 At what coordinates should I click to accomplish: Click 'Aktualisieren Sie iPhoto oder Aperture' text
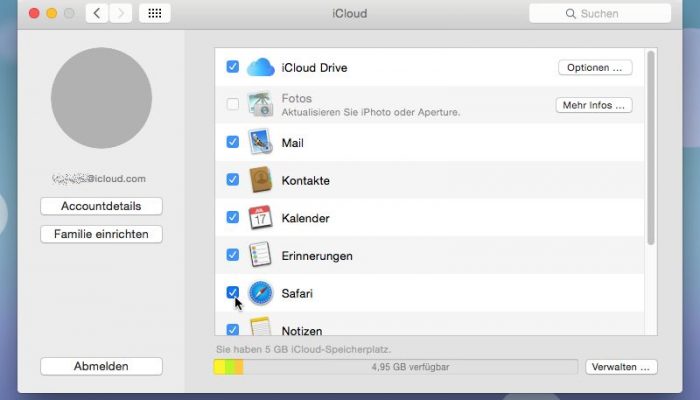click(371, 112)
